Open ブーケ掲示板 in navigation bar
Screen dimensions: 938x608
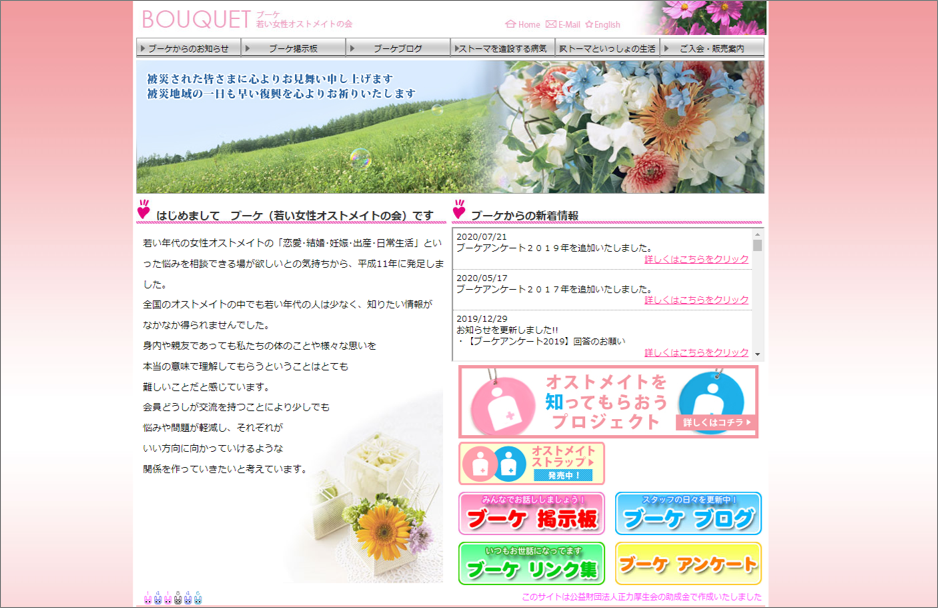click(293, 48)
